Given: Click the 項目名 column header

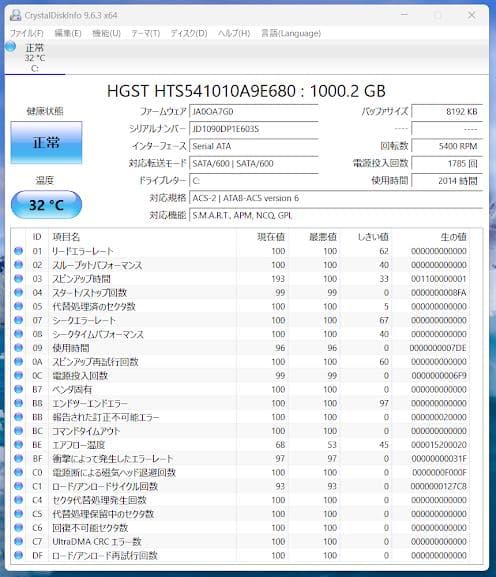Looking at the screenshot, I should 66,237.
